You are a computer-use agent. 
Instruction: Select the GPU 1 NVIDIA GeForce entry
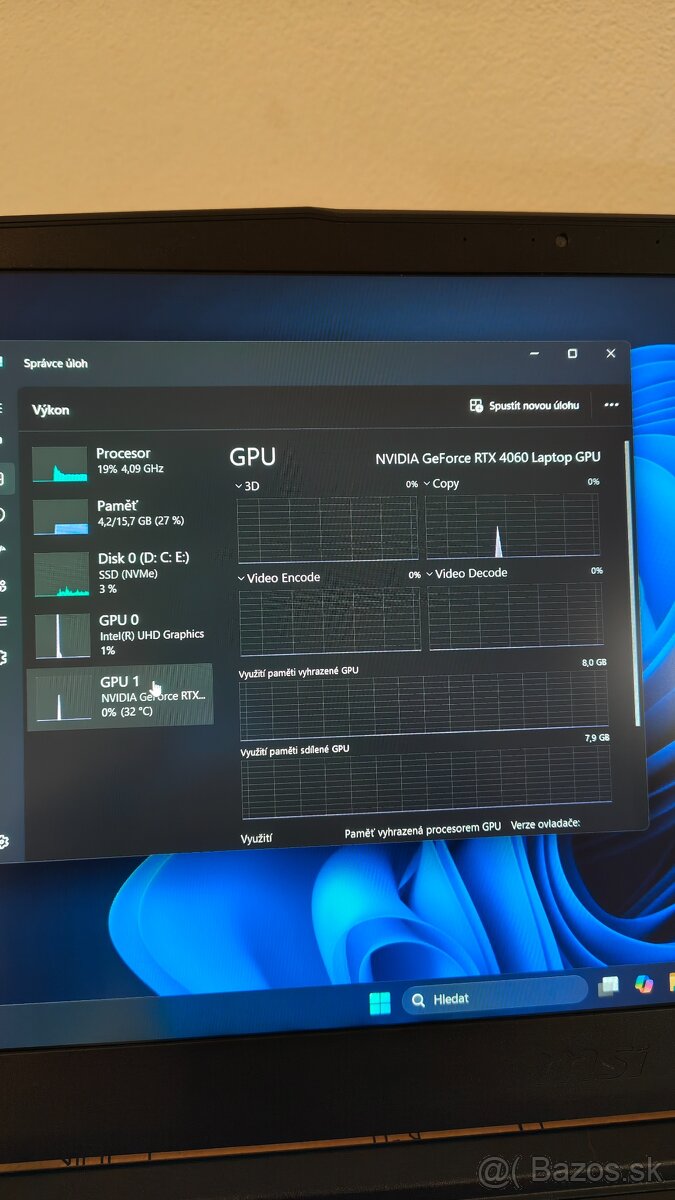click(x=120, y=696)
